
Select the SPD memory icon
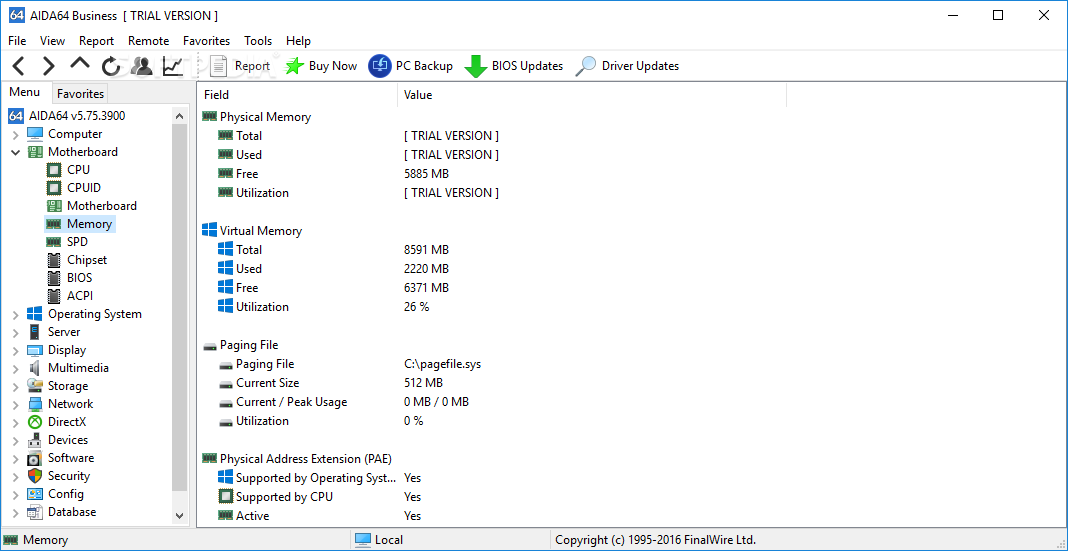pos(54,242)
